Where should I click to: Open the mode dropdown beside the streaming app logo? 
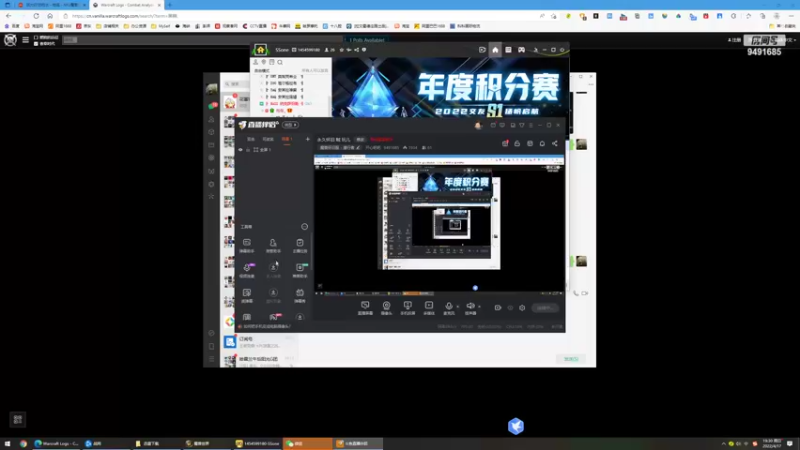coord(290,125)
